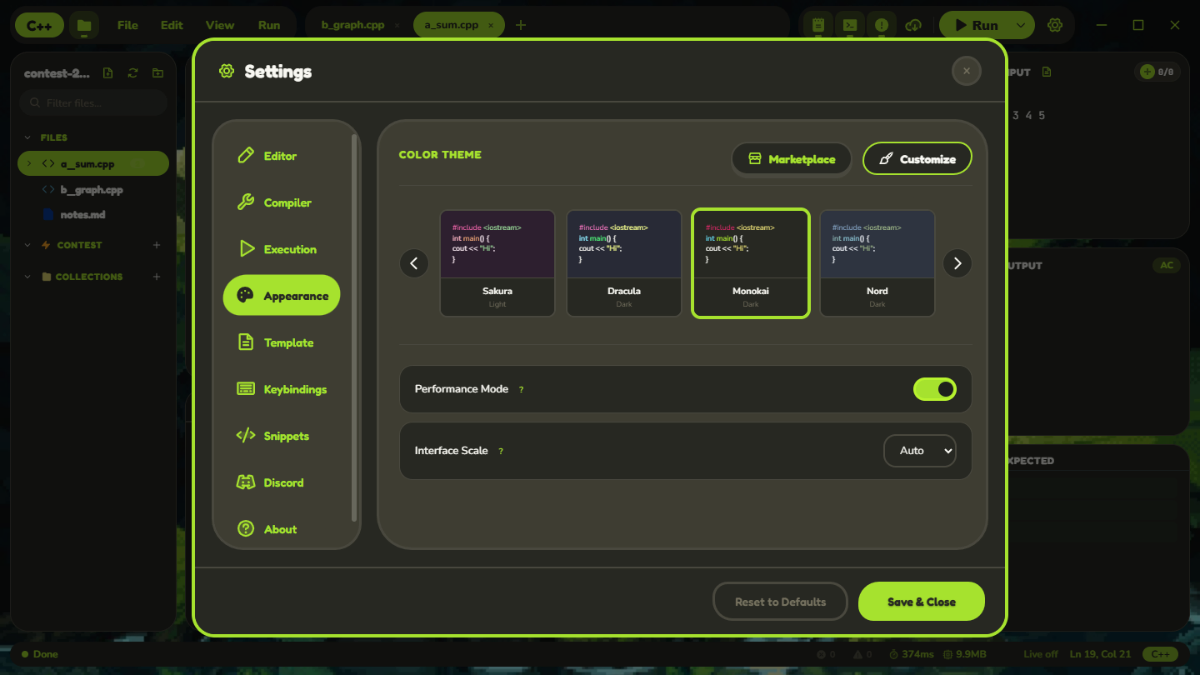Select notes.md in the file tree
Image resolution: width=1200 pixels, height=675 pixels.
tap(93, 214)
